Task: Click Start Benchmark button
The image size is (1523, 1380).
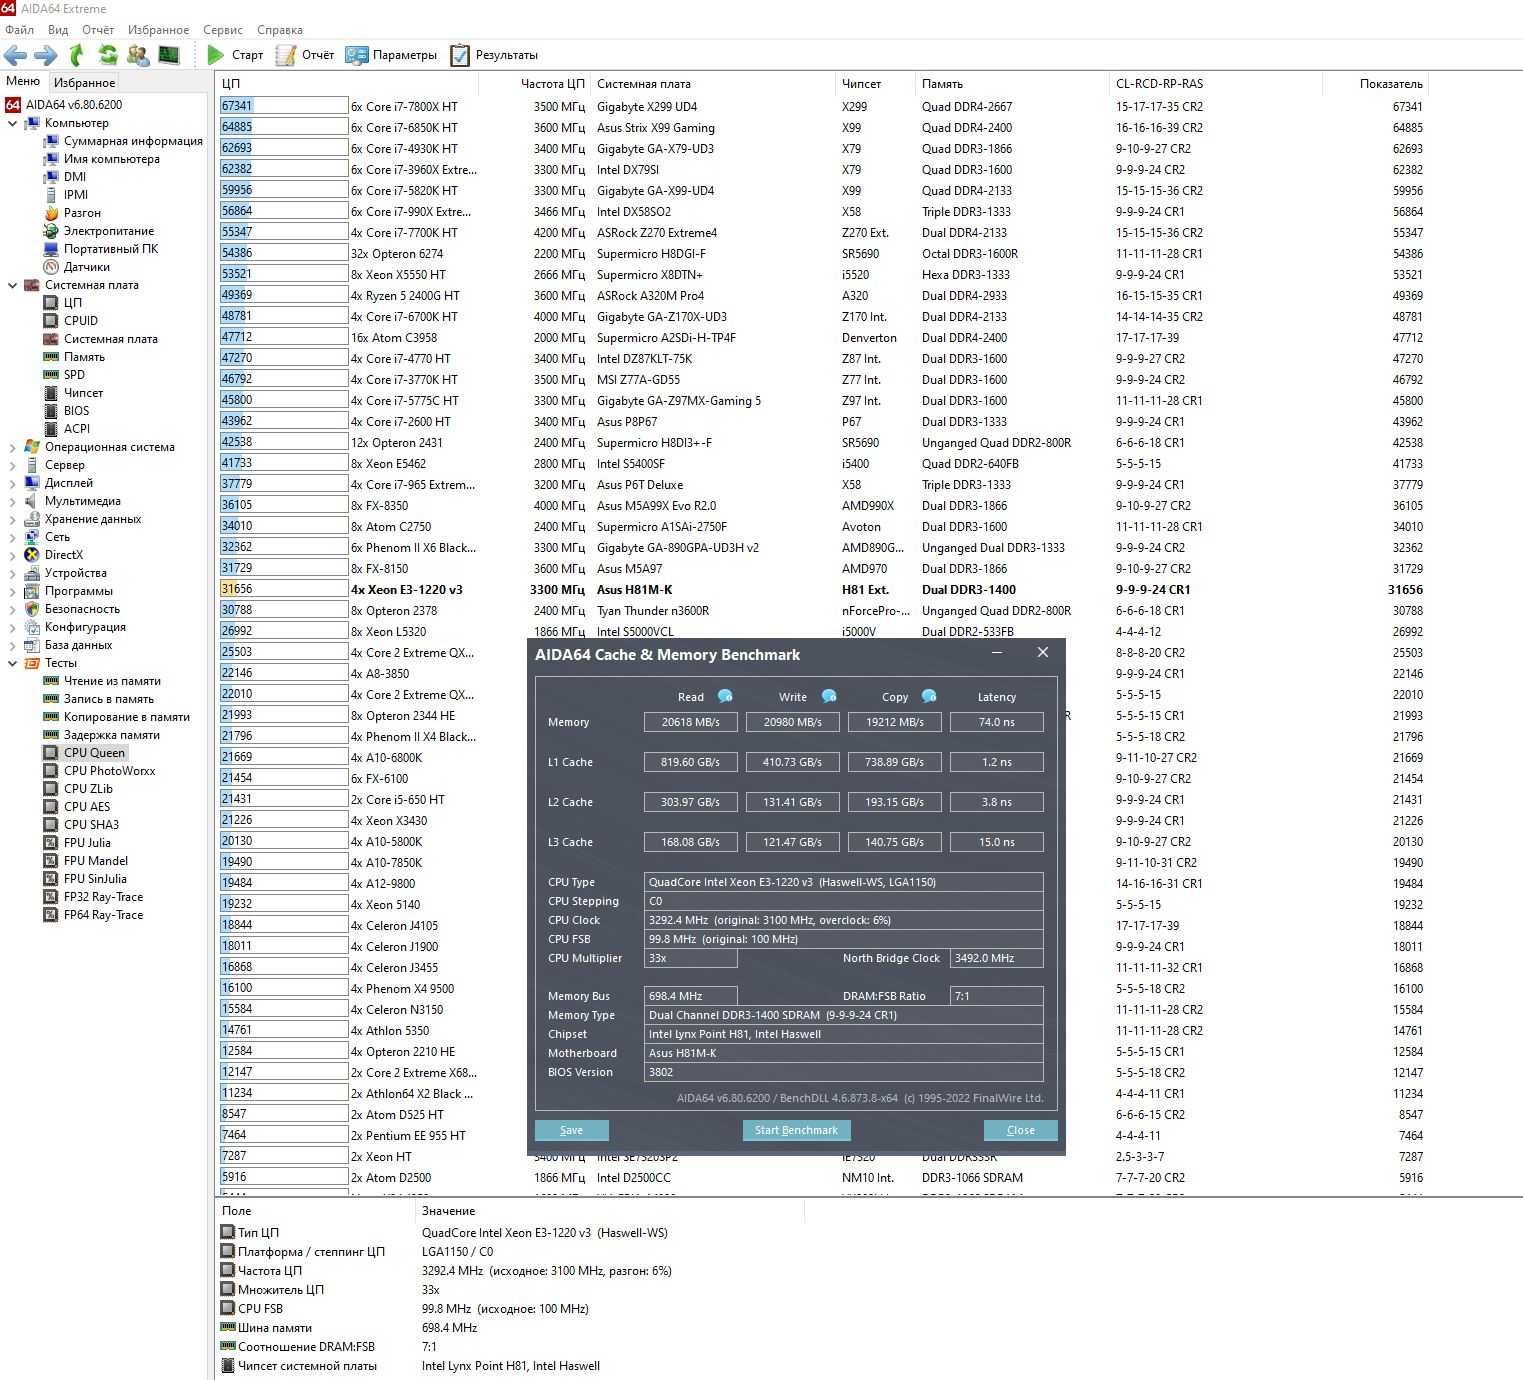Action: pos(796,1130)
